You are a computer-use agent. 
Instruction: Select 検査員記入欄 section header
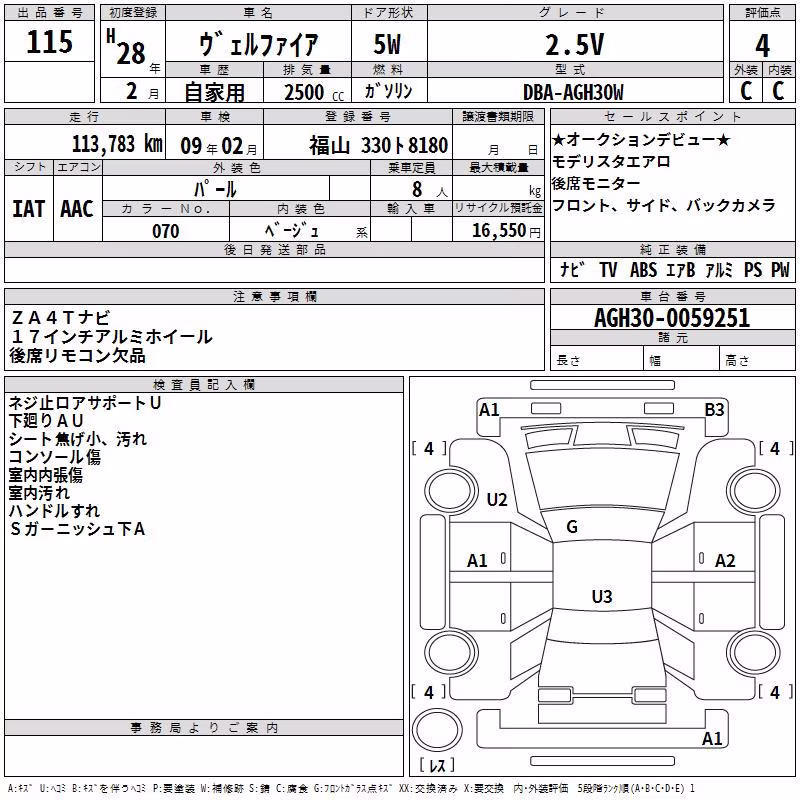(x=204, y=385)
